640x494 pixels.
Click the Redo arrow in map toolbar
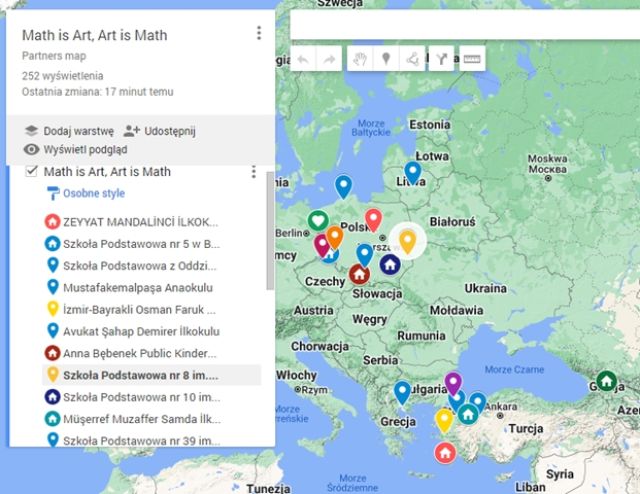tap(329, 60)
